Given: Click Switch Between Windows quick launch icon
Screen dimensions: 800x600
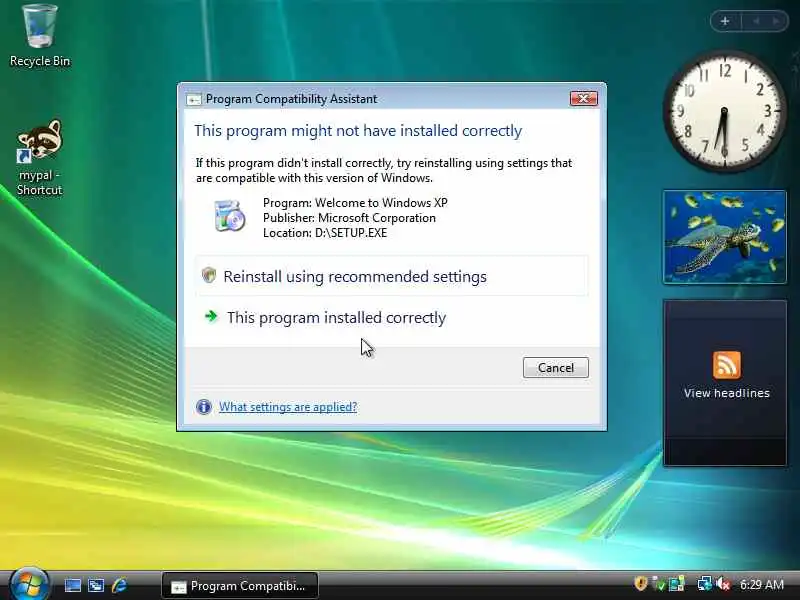Looking at the screenshot, I should (x=96, y=585).
